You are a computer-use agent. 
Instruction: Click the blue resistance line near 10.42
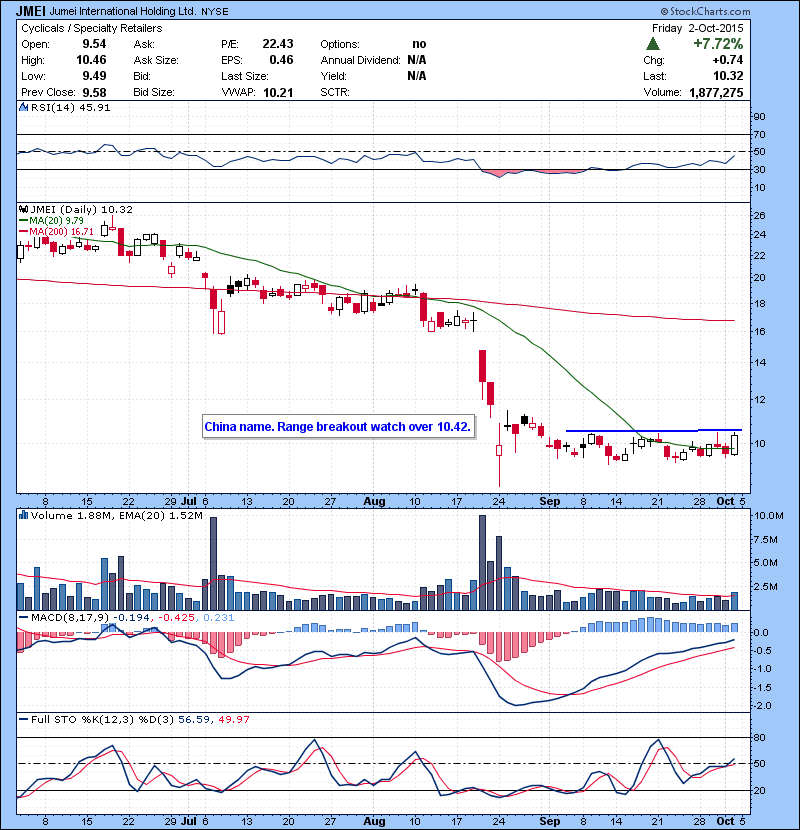tap(654, 430)
